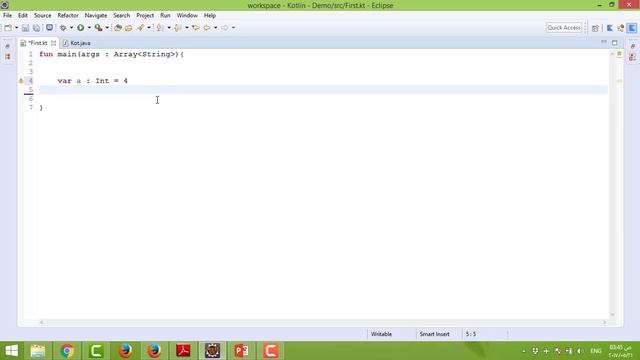The image size is (640, 360).
Task: Click in the Quick Access field
Action: click(564, 27)
